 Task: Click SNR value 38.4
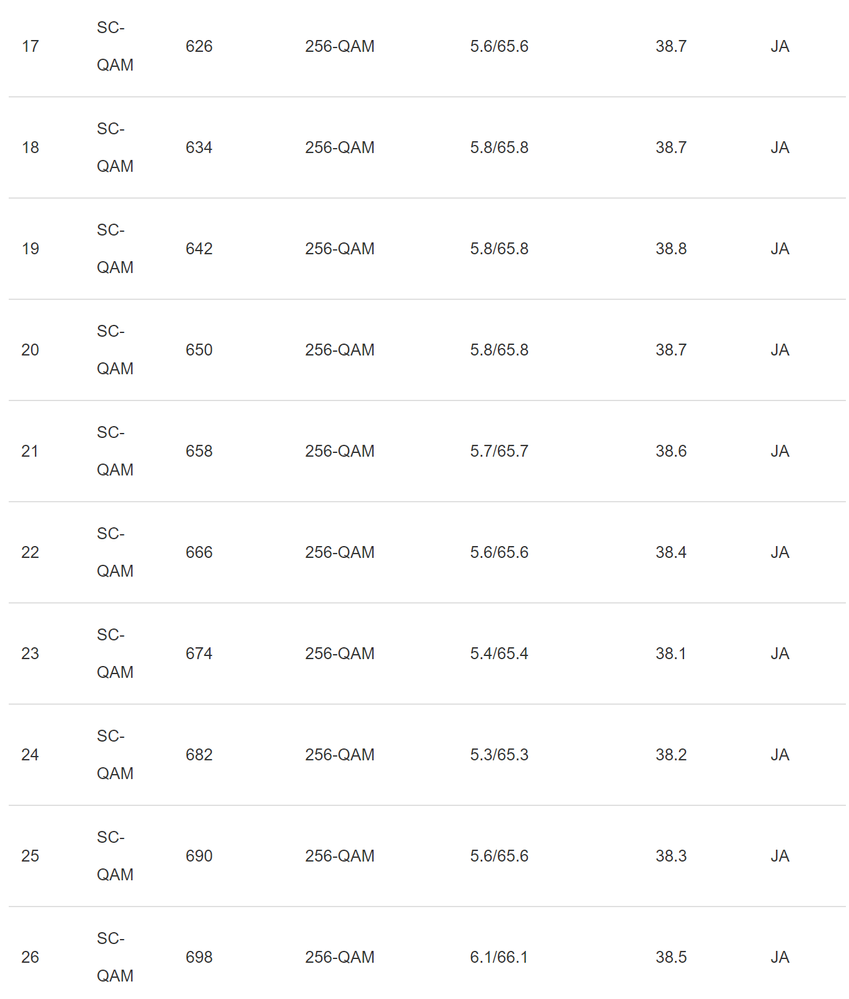[x=671, y=552]
